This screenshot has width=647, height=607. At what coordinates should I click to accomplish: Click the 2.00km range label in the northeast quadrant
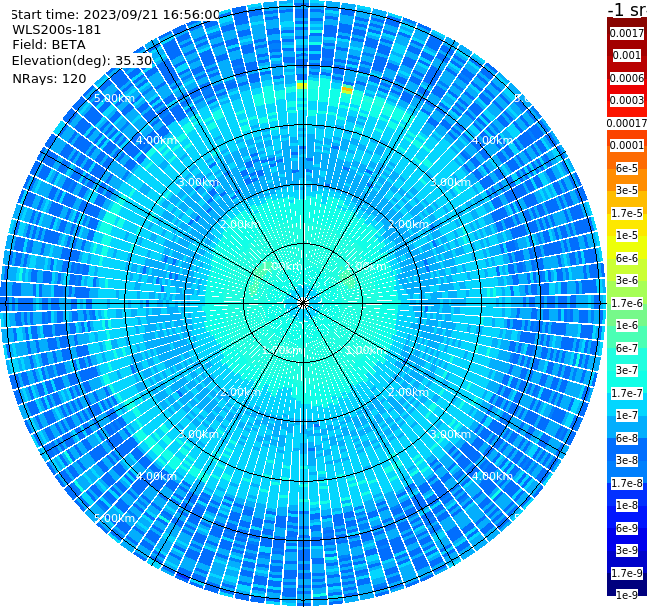[408, 224]
